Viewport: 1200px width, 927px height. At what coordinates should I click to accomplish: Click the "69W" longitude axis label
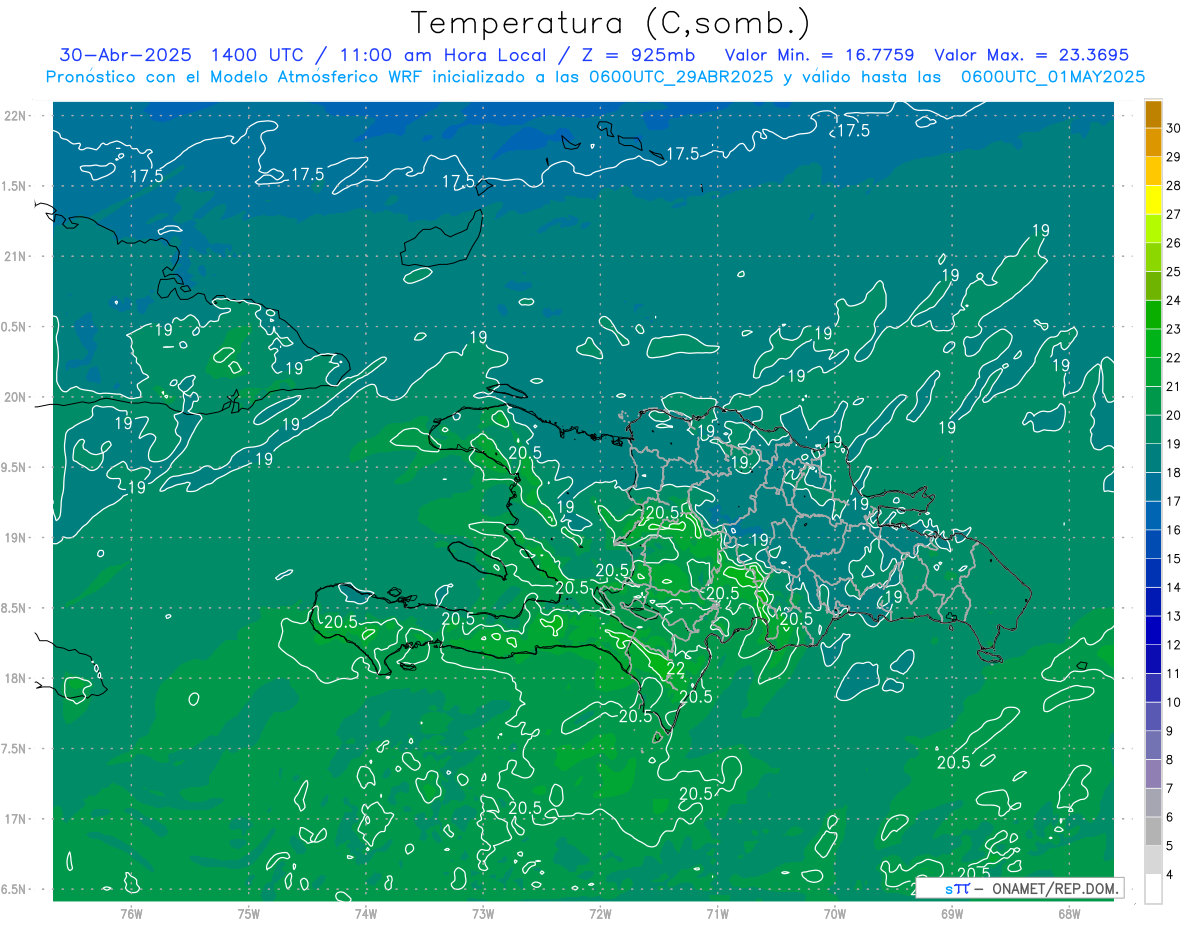coord(952,913)
